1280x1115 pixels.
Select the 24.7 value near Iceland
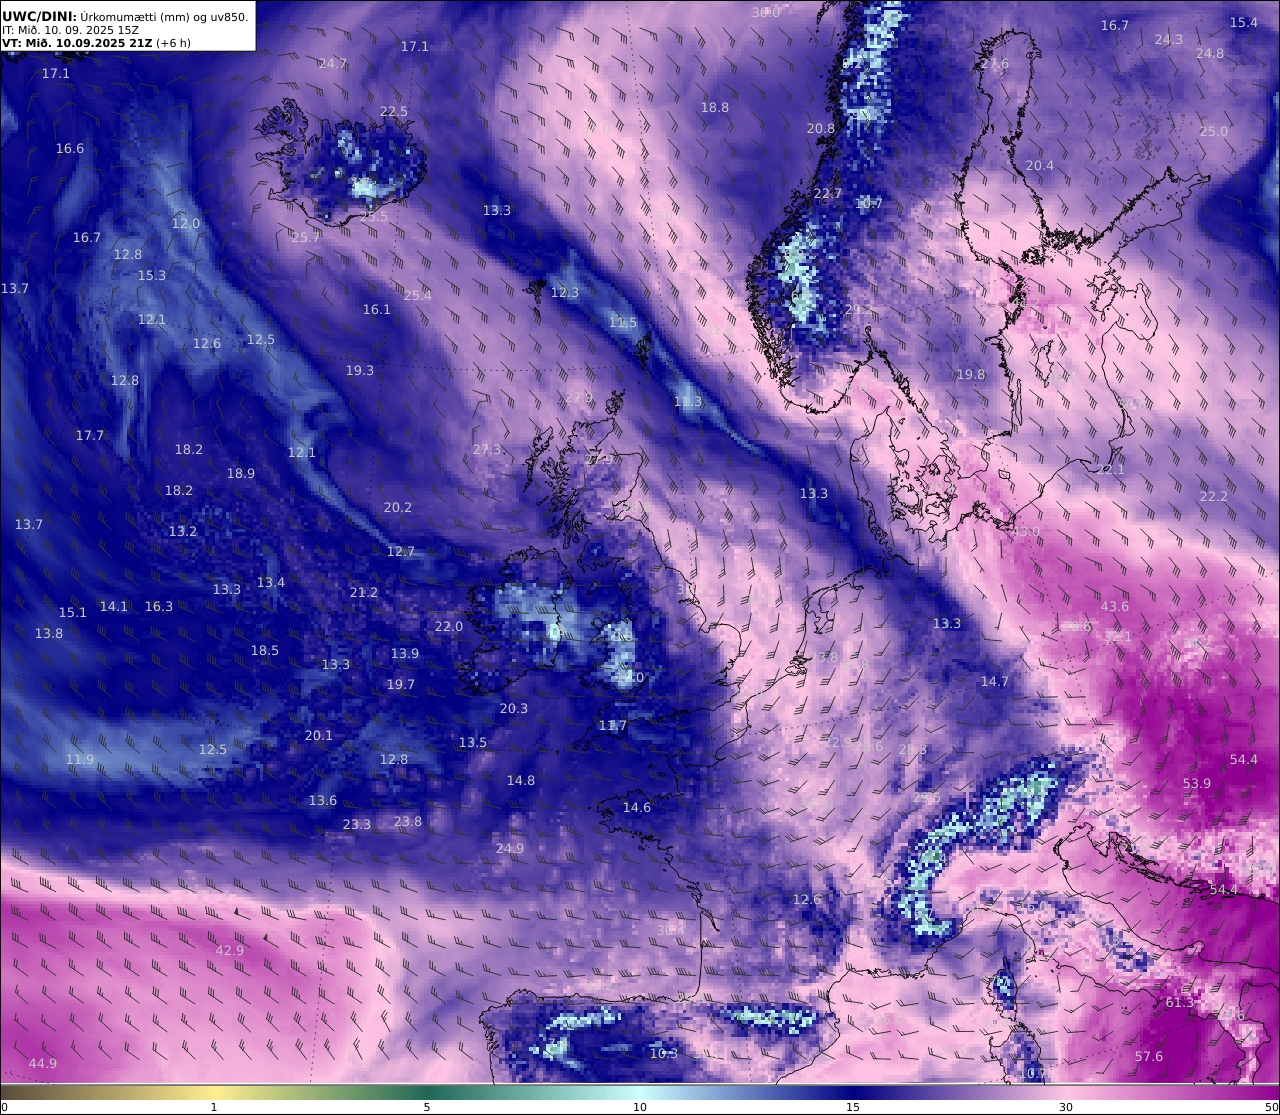pyautogui.click(x=333, y=63)
